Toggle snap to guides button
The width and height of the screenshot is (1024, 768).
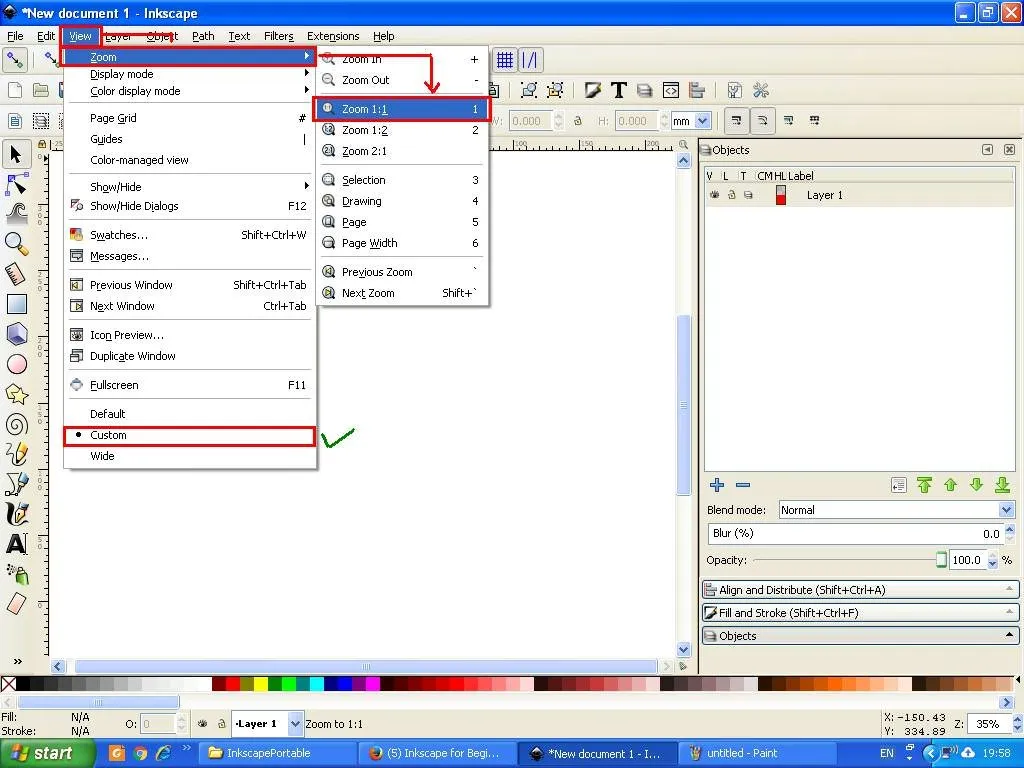tap(530, 60)
